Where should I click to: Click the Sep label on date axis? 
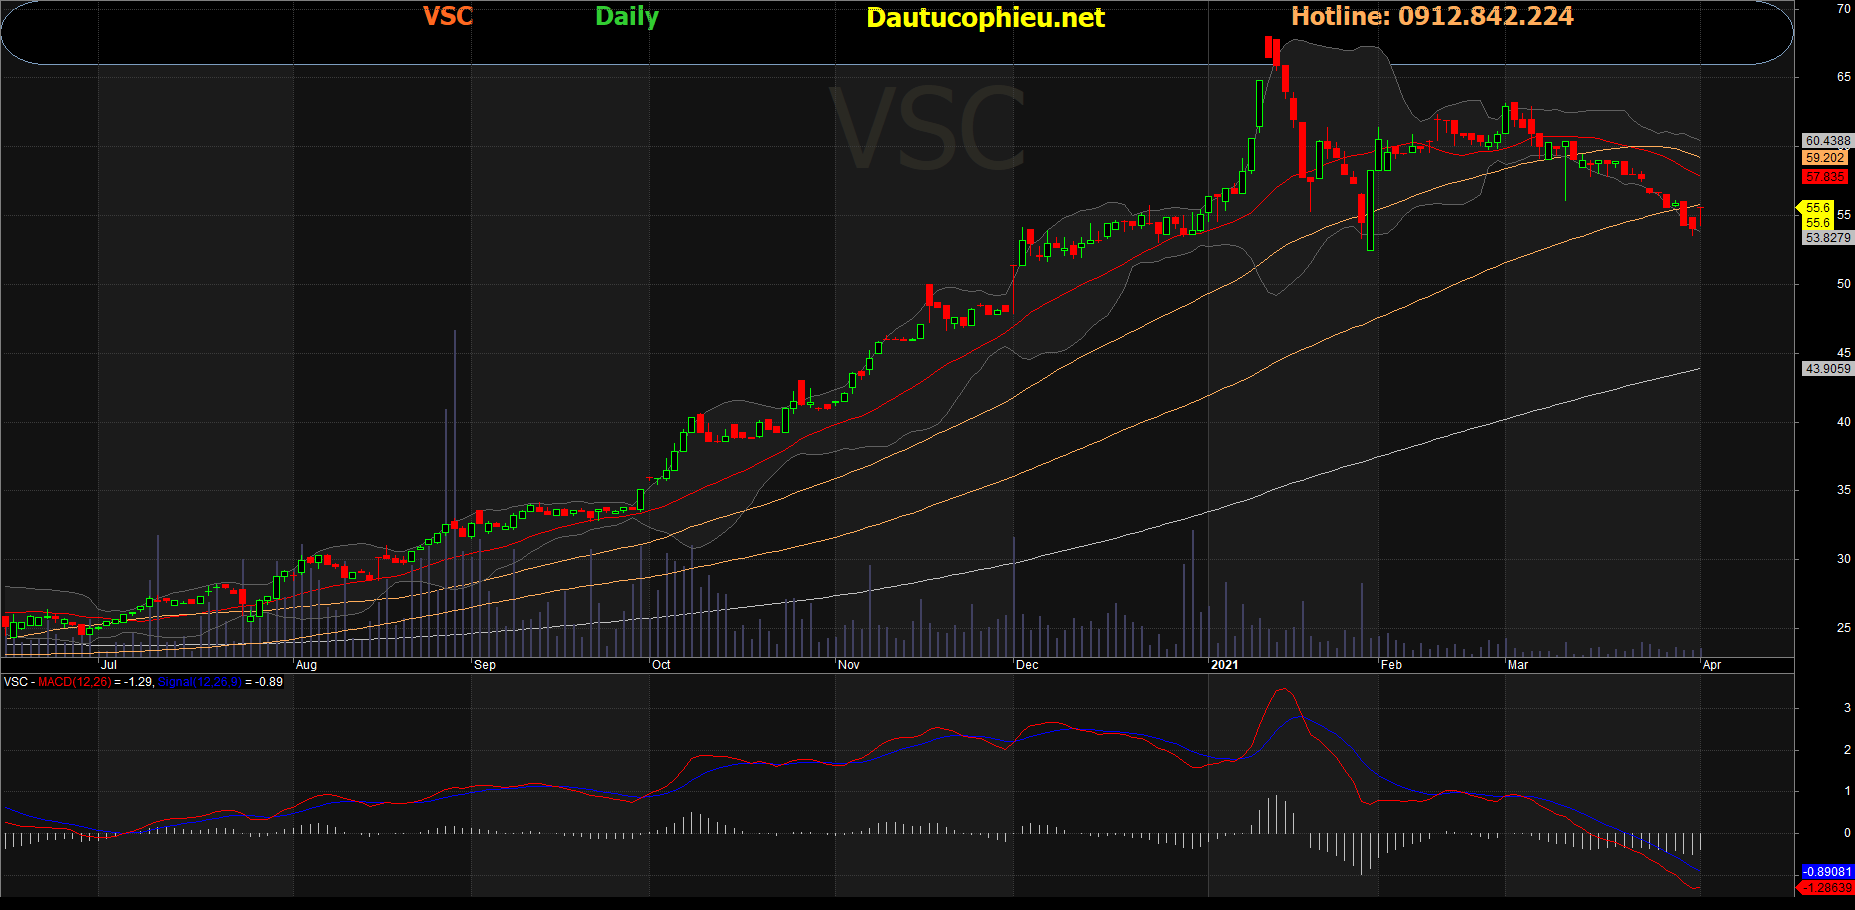(x=485, y=665)
